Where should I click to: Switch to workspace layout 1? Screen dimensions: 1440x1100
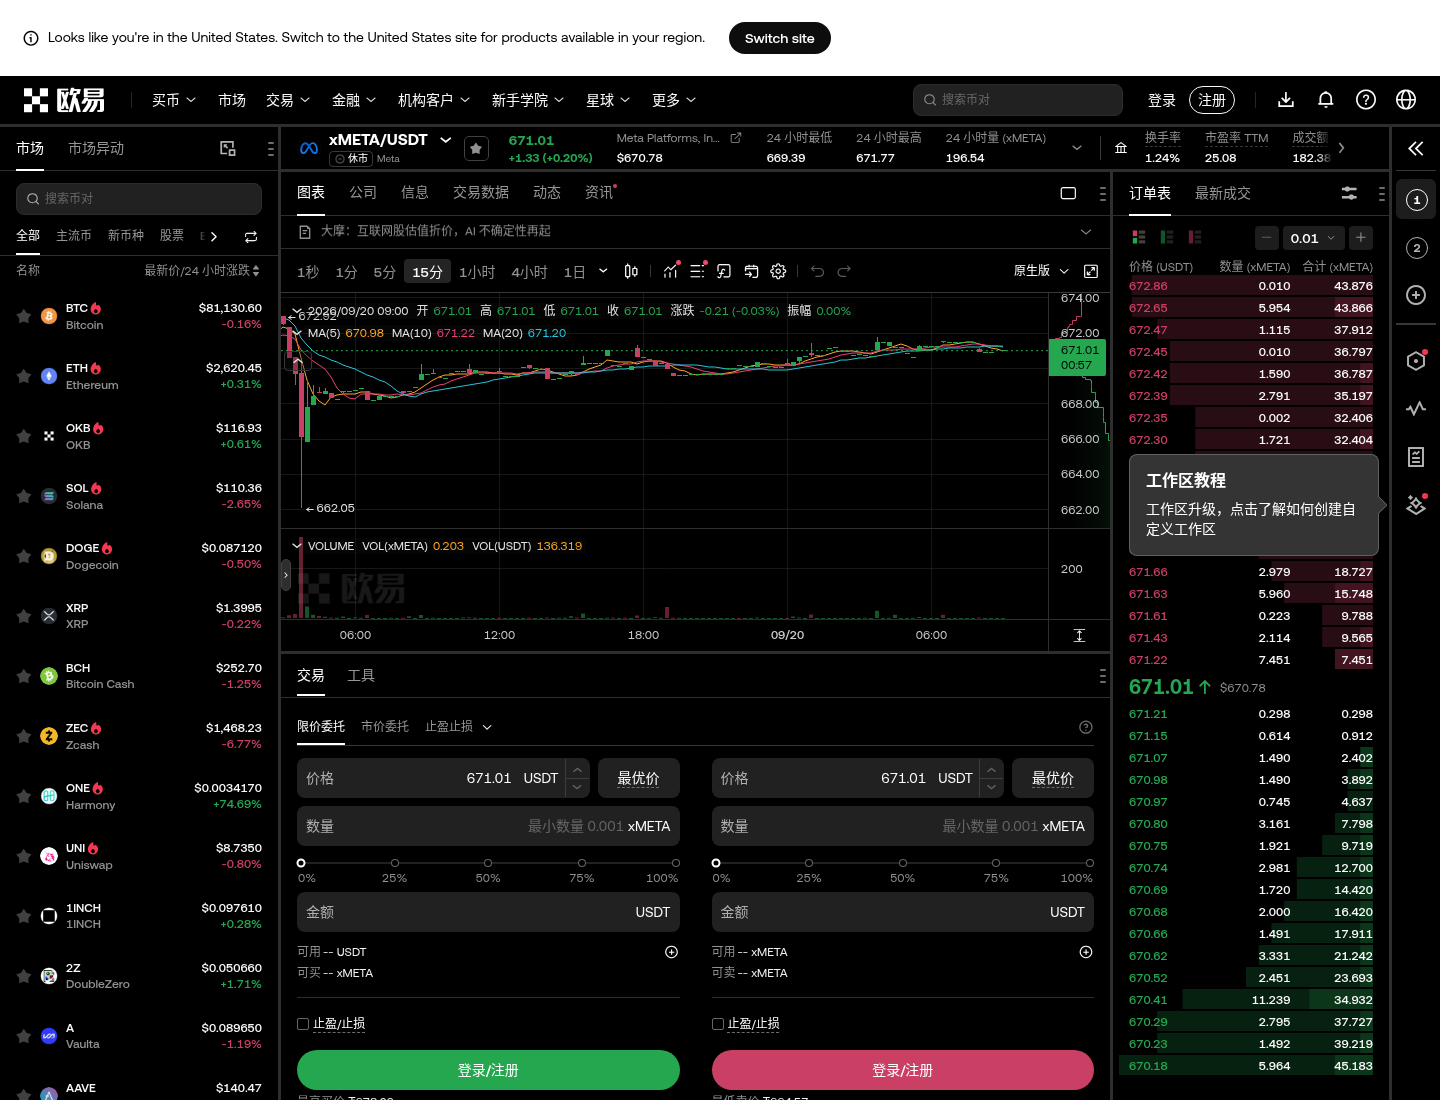(1416, 200)
